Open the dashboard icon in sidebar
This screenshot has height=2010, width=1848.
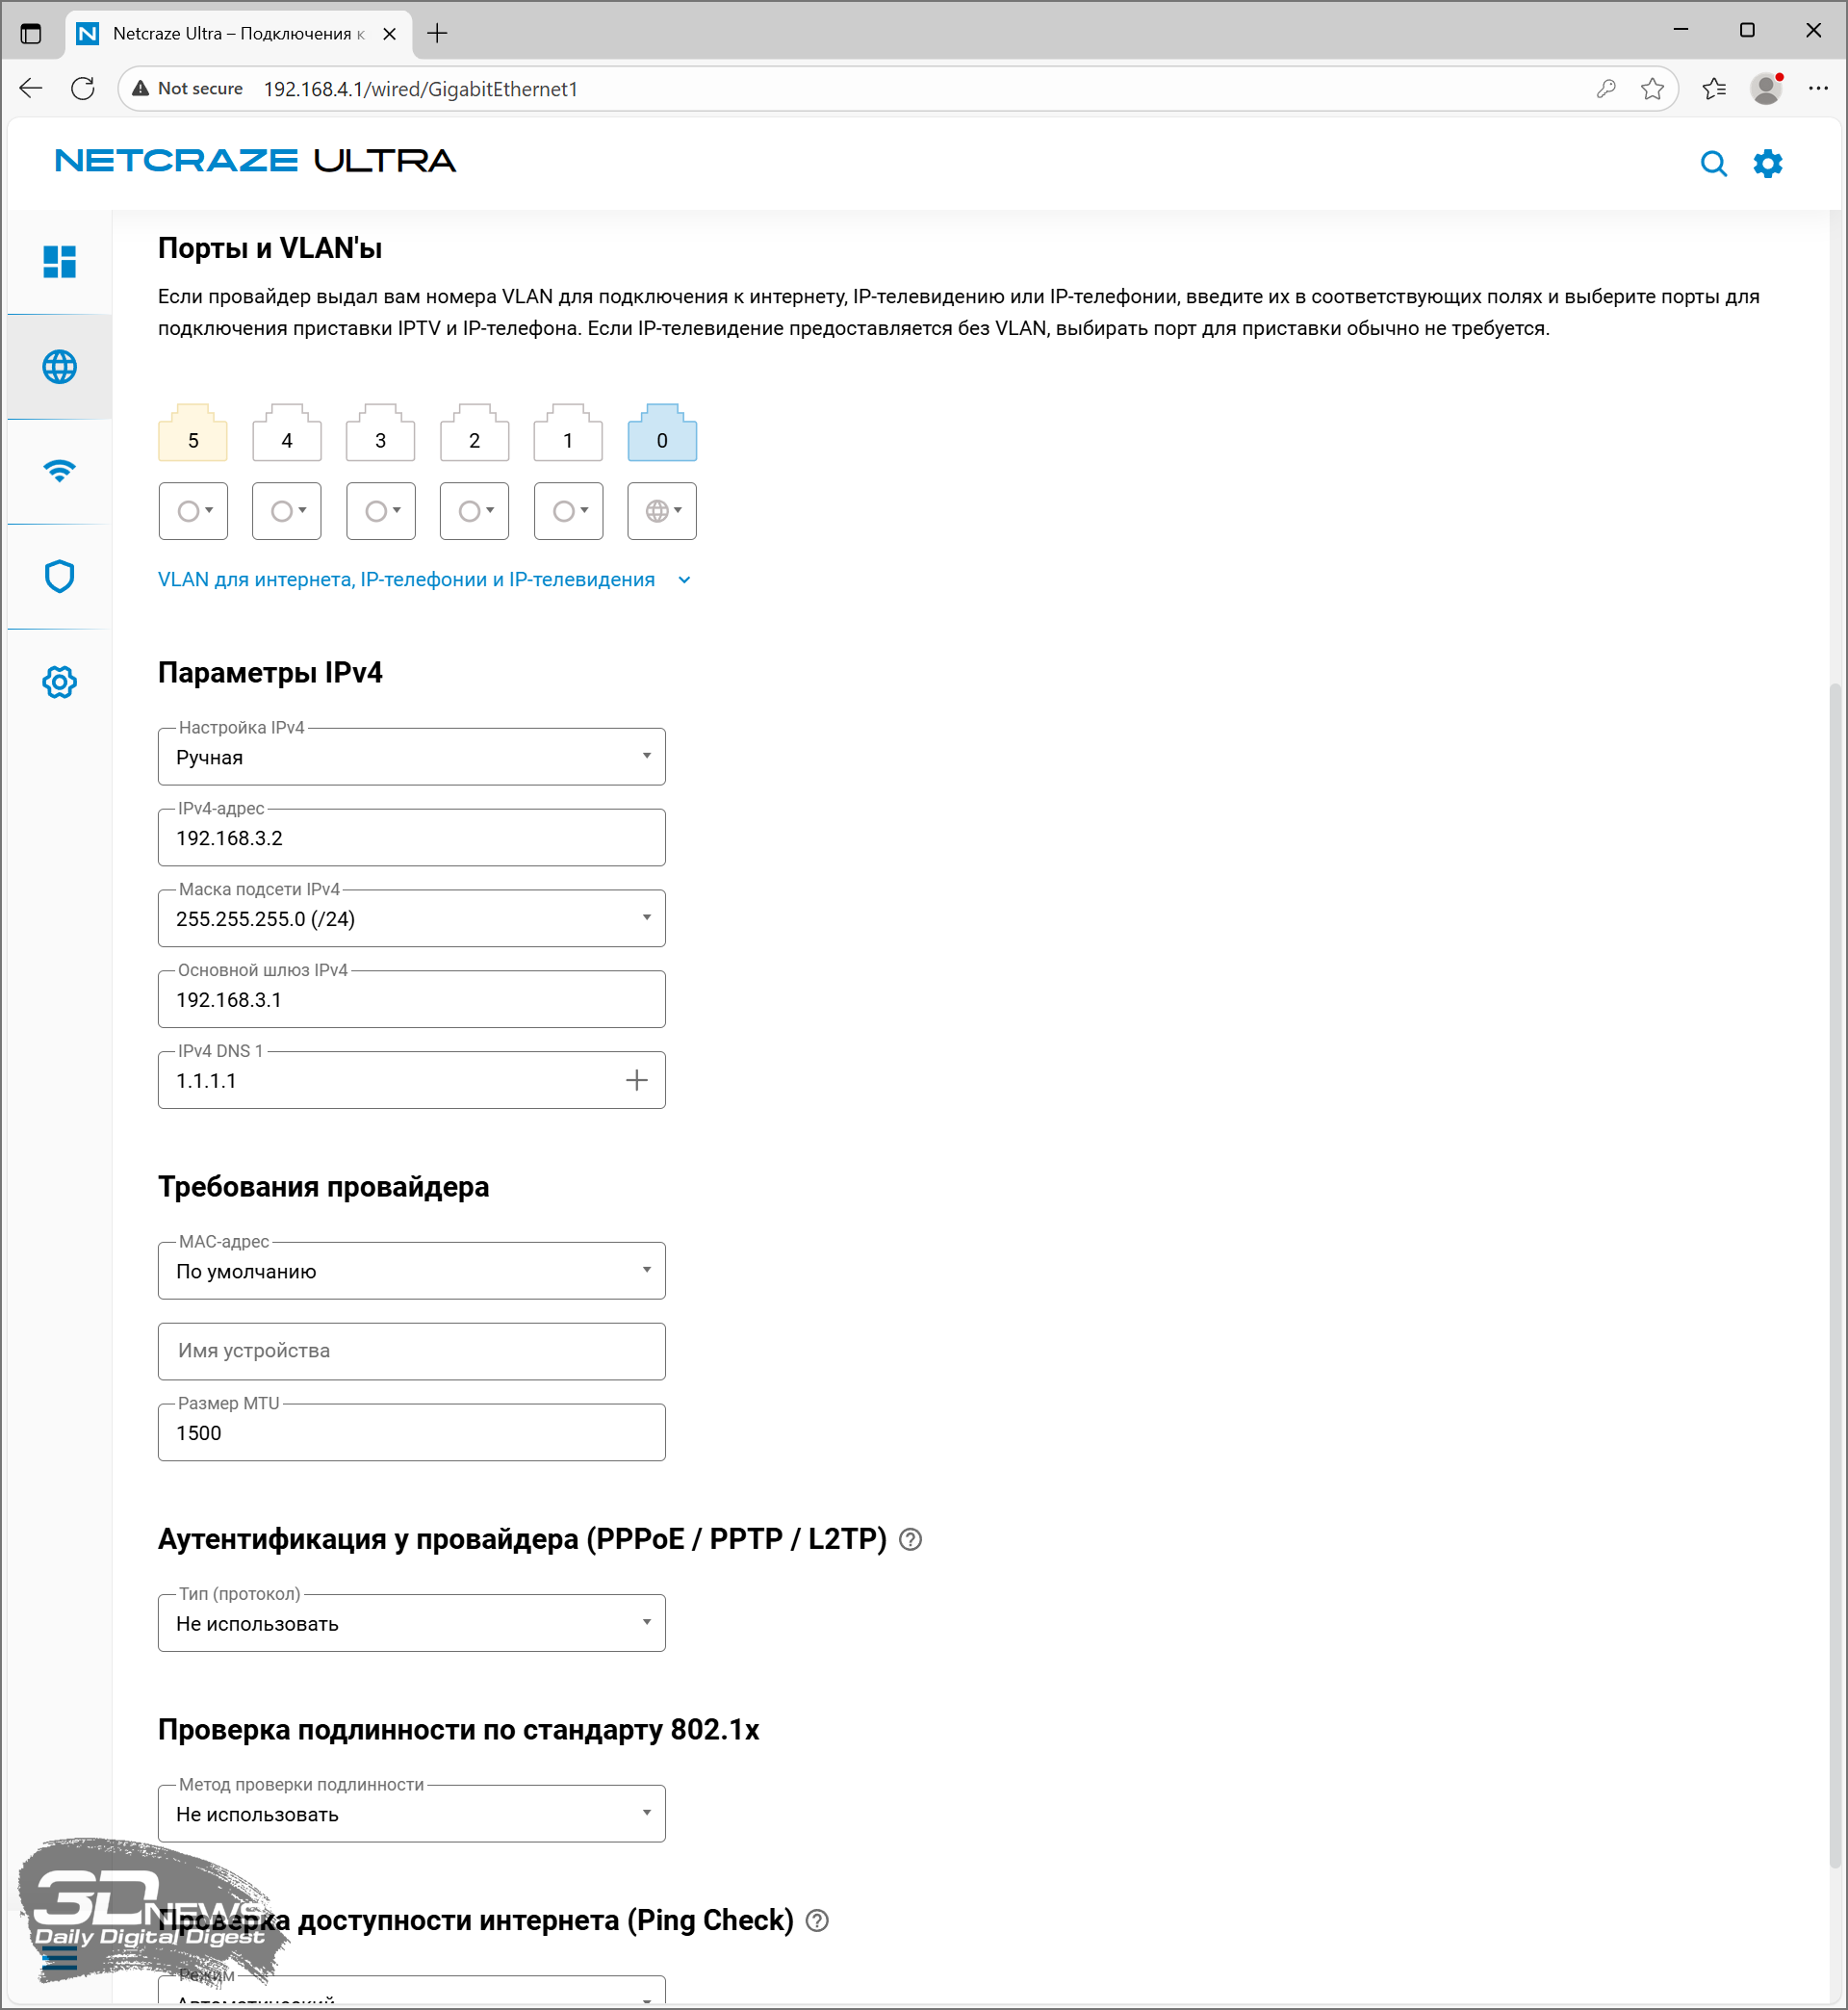pos(59,262)
